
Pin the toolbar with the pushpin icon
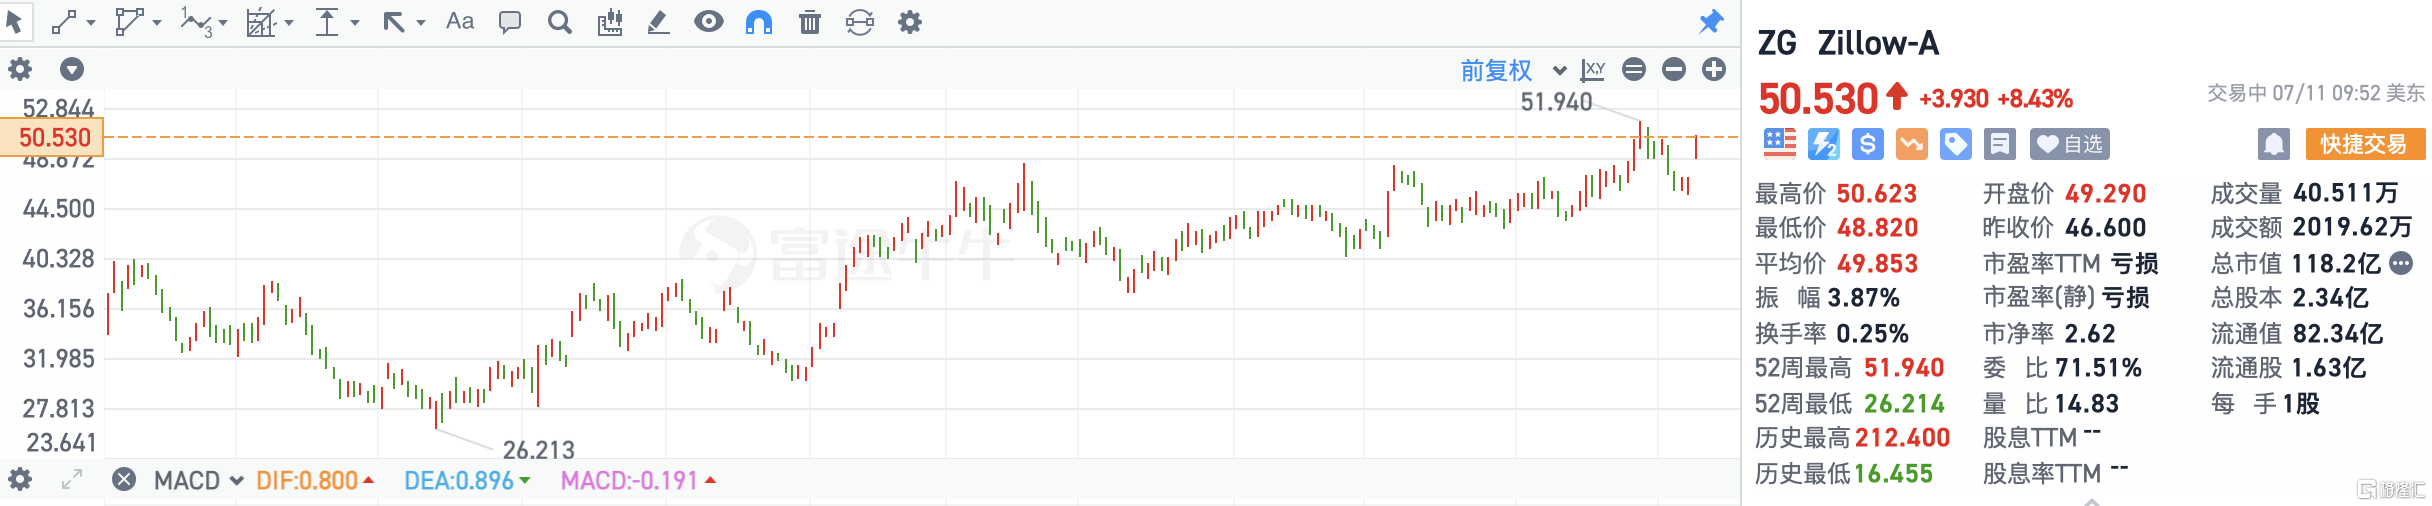click(x=1711, y=22)
